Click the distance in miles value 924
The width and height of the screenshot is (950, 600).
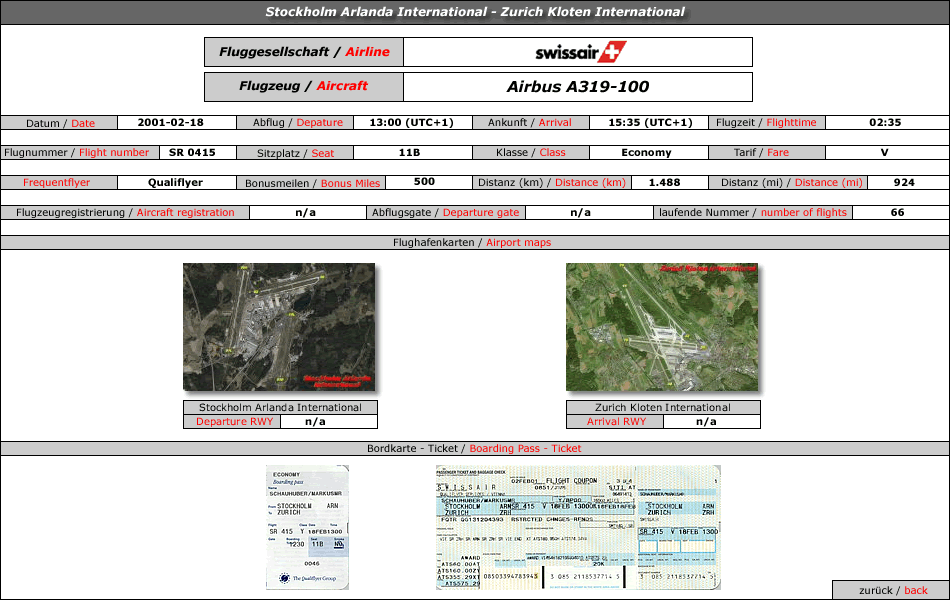pyautogui.click(x=904, y=182)
